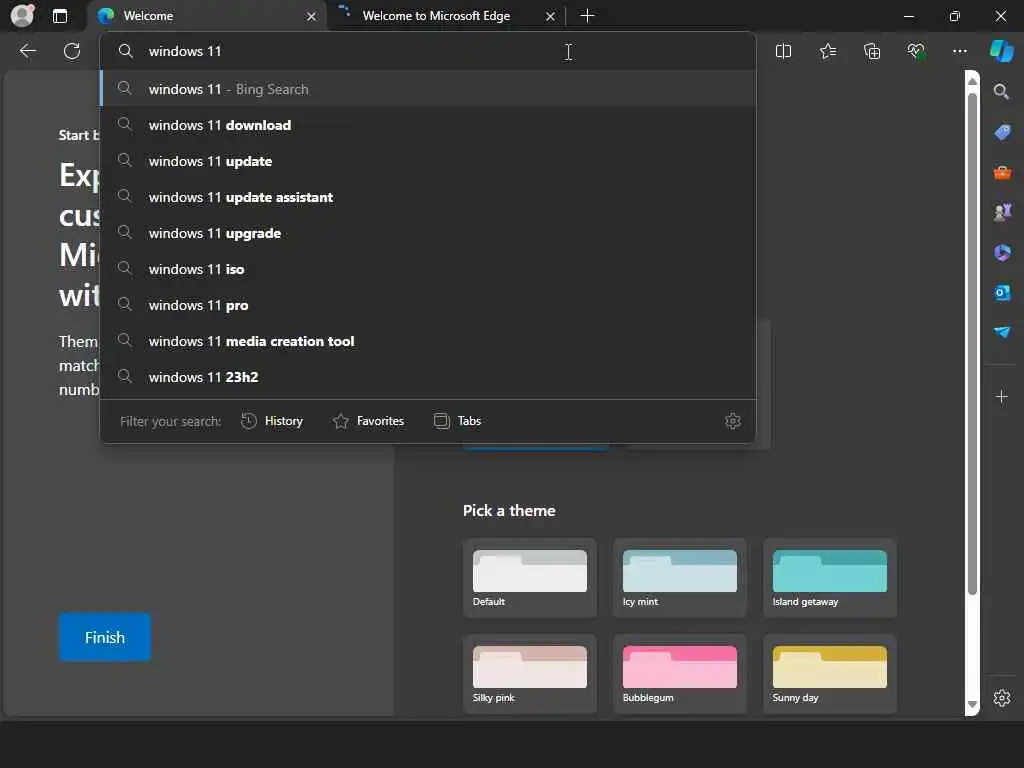Select 'windows 11 download' suggestion

point(428,125)
